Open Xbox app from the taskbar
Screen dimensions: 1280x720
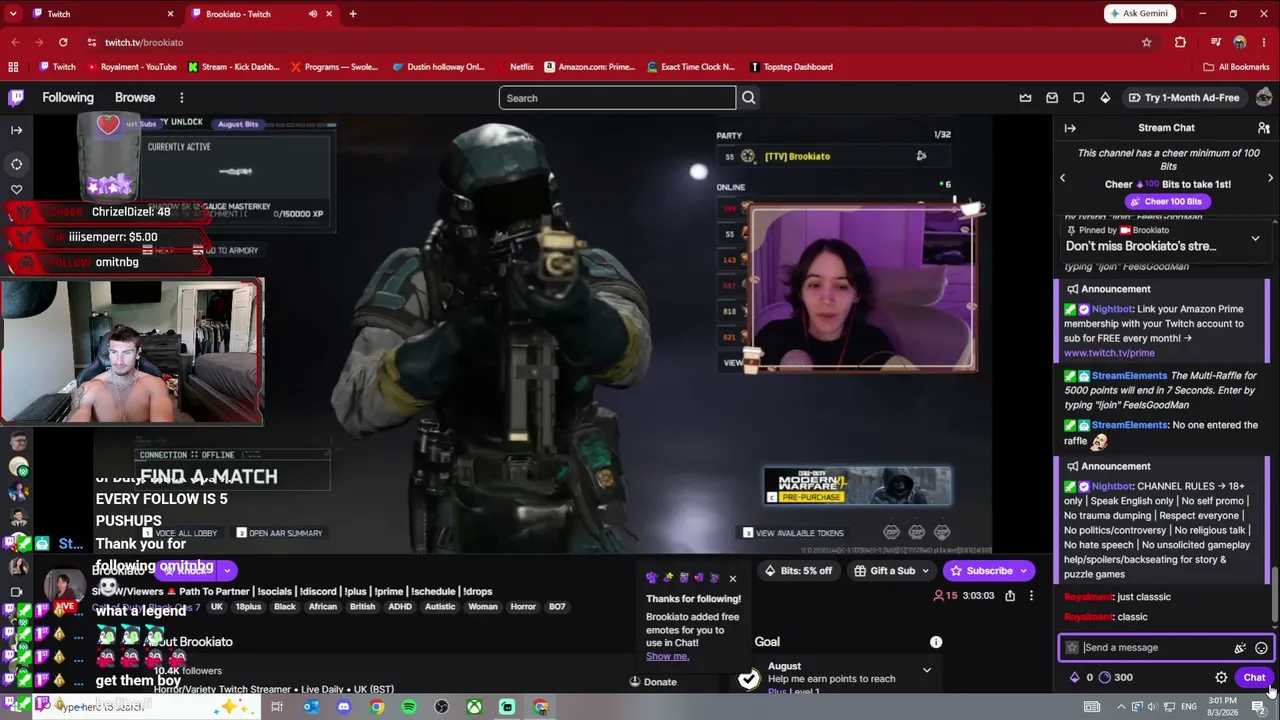pos(474,707)
